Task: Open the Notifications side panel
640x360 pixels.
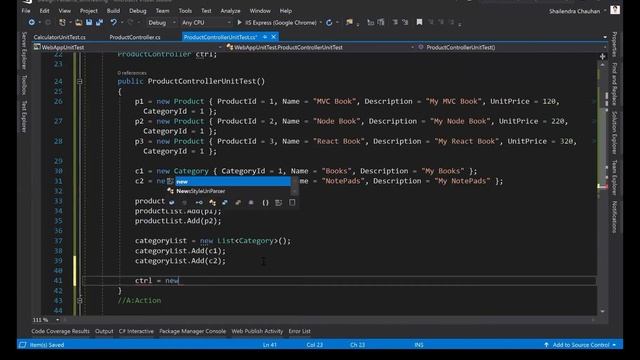Action: [614, 217]
